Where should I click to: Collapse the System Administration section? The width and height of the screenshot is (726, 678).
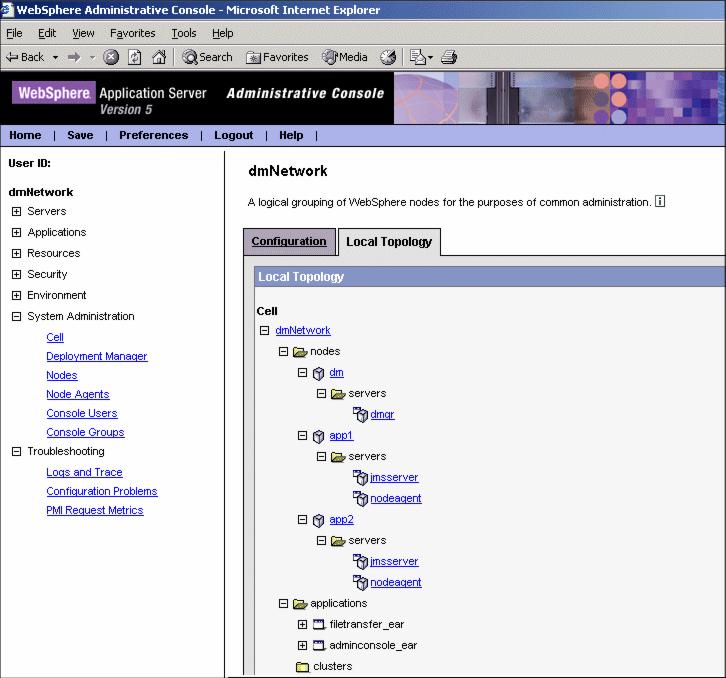coord(16,316)
